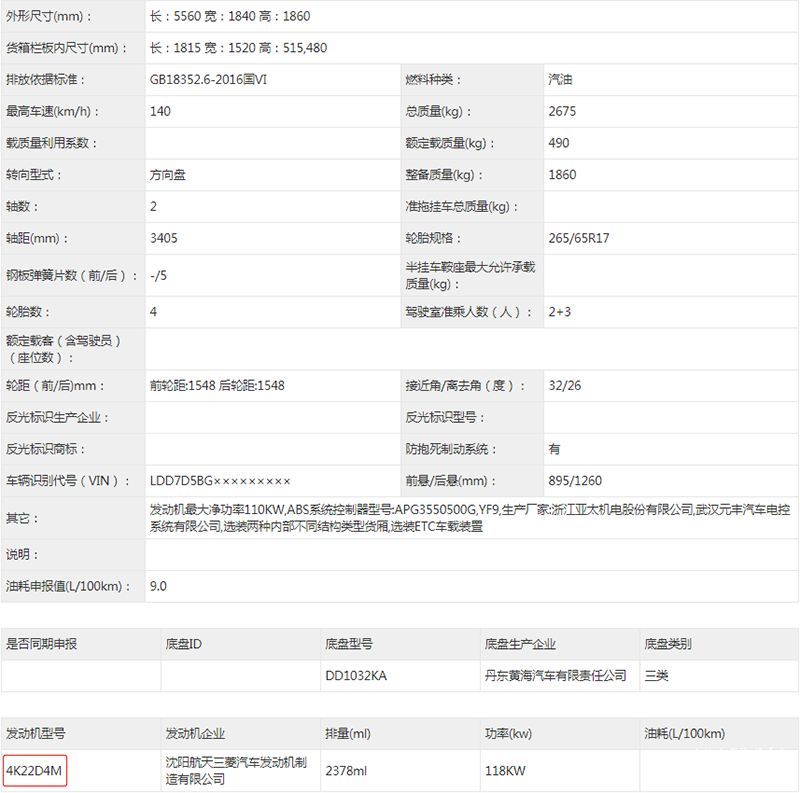Click the 发动机企业 column header
Viewport: 800px width, 793px height.
click(x=195, y=733)
